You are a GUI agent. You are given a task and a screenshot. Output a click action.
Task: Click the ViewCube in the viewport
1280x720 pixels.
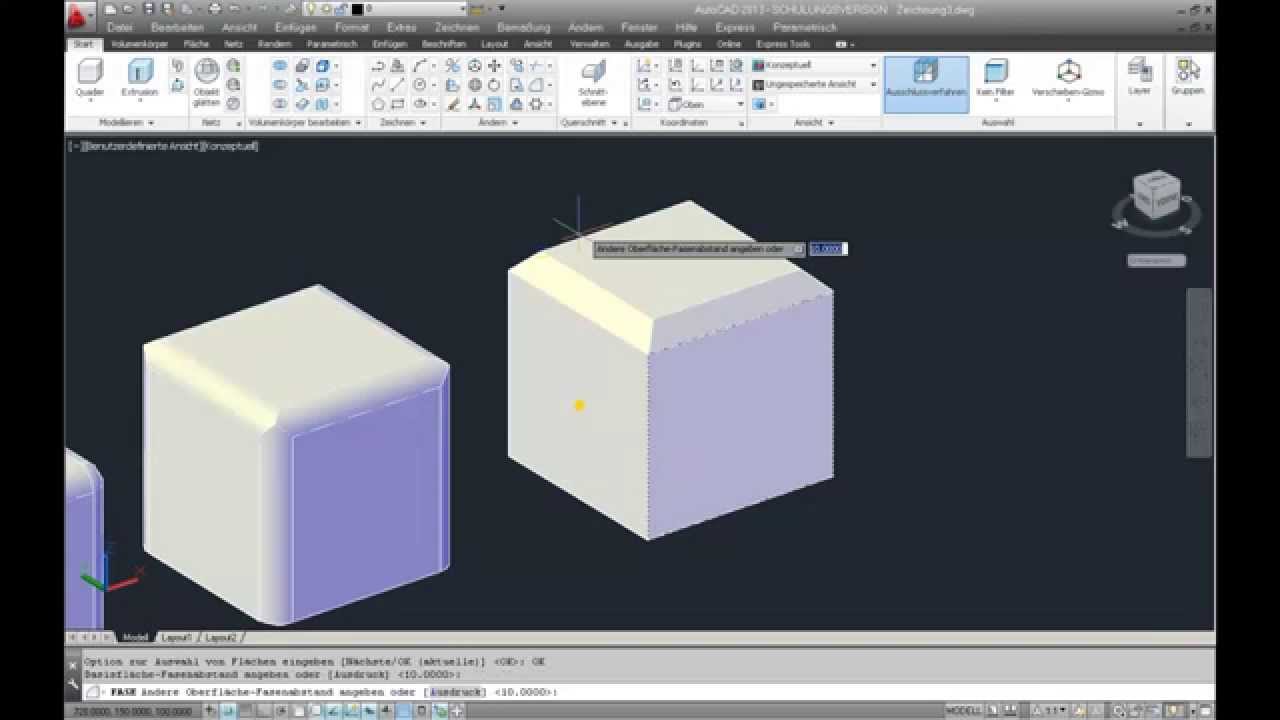point(1157,197)
